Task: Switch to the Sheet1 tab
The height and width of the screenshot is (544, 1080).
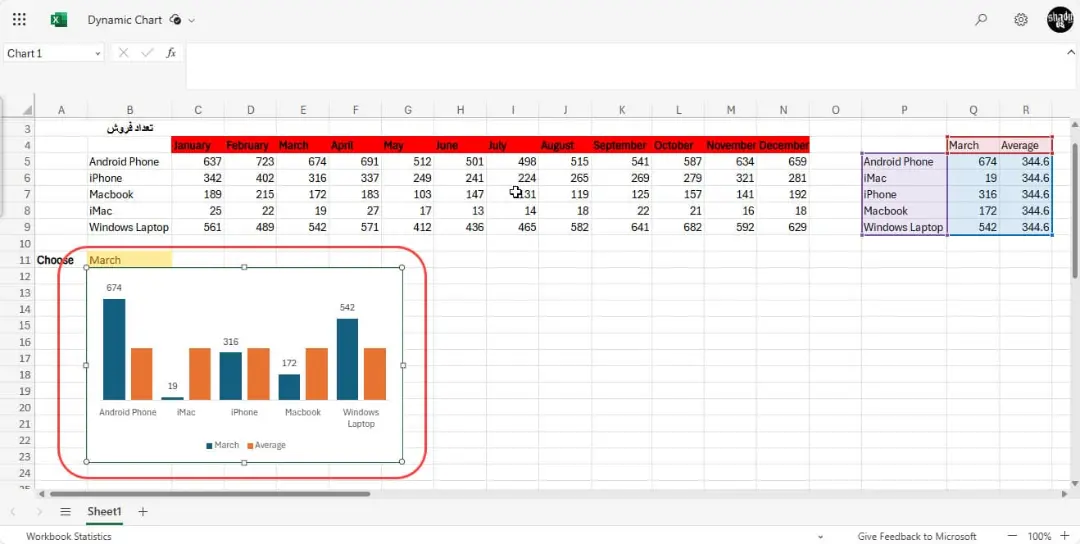Action: coord(104,512)
